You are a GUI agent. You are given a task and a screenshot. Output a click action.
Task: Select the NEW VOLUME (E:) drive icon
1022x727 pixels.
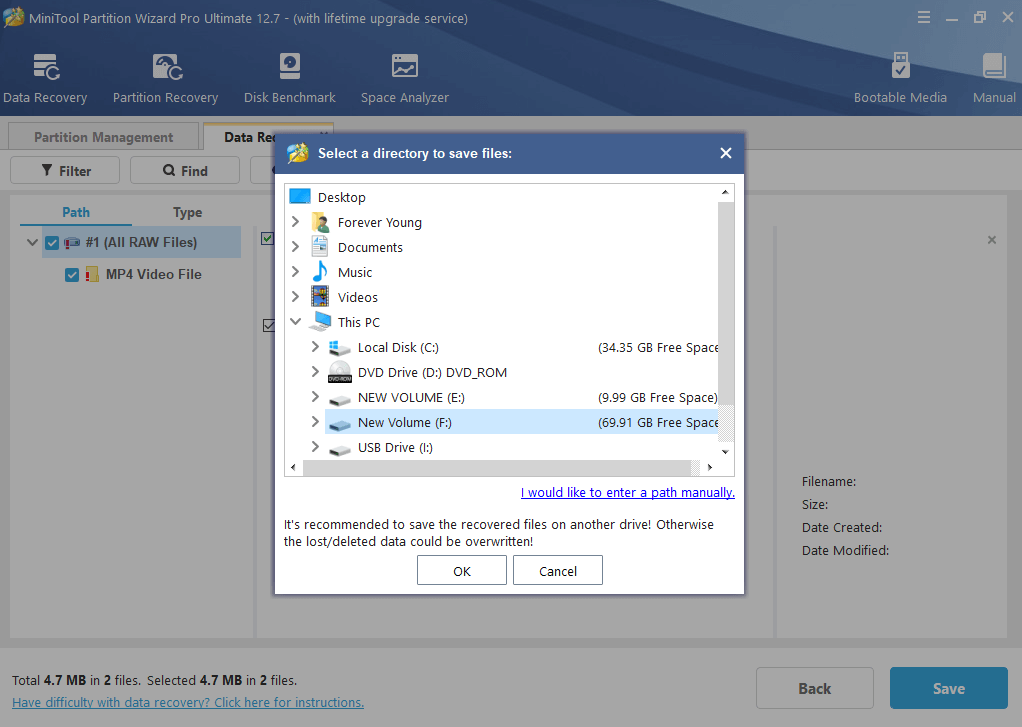click(x=340, y=398)
